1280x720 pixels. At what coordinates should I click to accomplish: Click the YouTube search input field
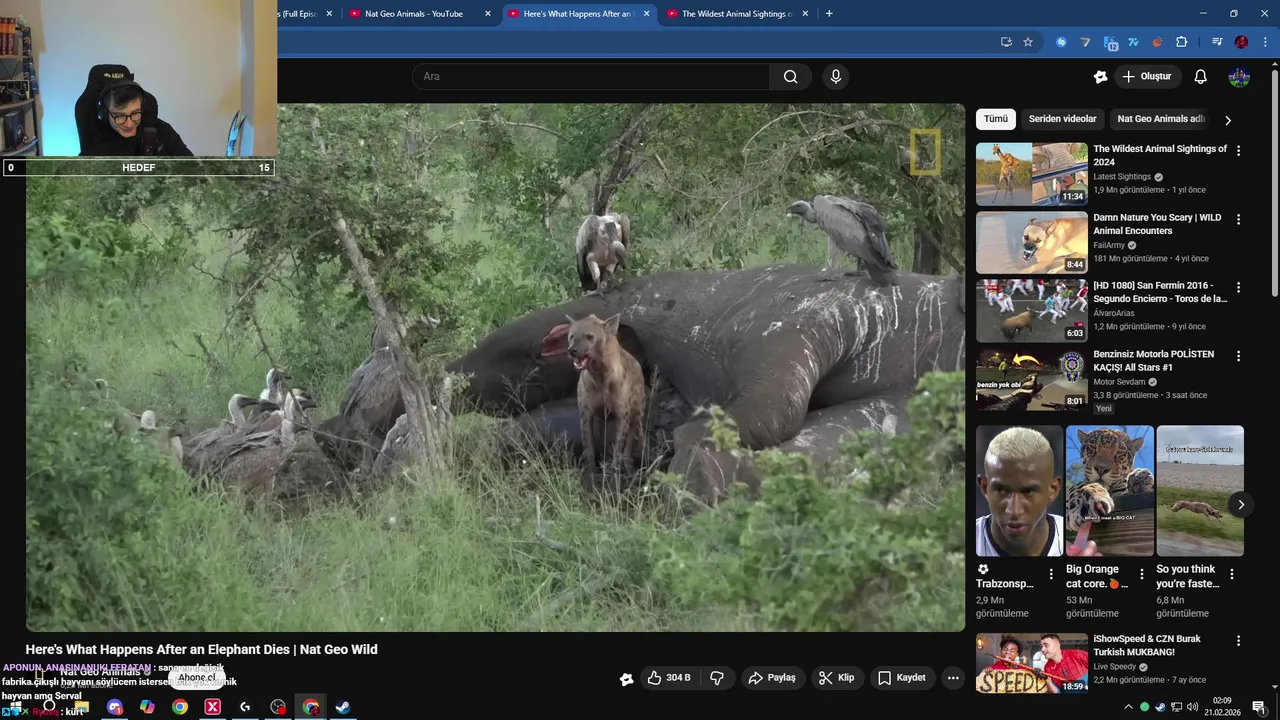(x=591, y=77)
